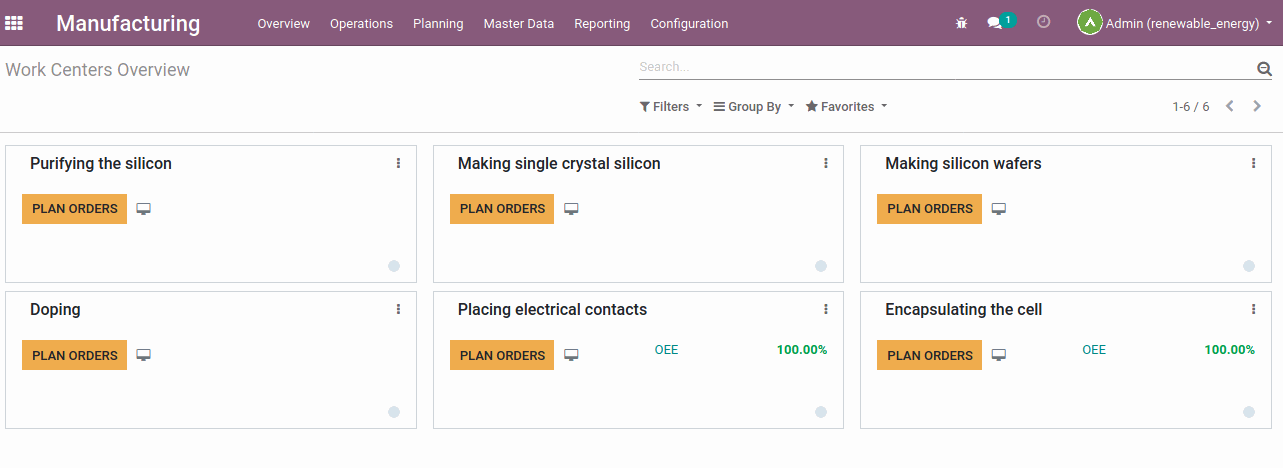The image size is (1283, 468).
Task: Expand the Filters dropdown
Action: (x=671, y=107)
